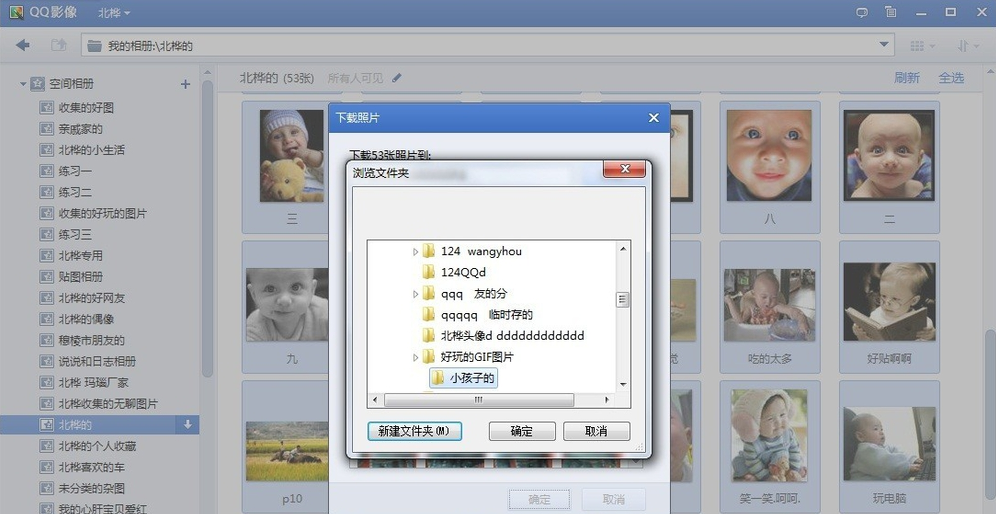Open the feedback speech bubble icon

(862, 12)
